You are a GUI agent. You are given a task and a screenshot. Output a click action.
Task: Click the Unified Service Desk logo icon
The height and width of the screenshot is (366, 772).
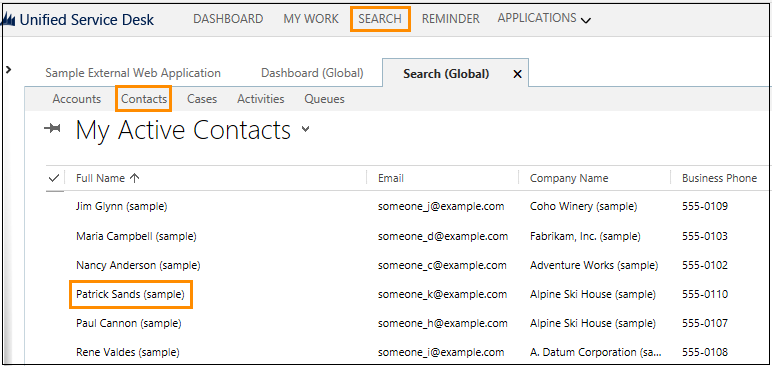[x=9, y=20]
